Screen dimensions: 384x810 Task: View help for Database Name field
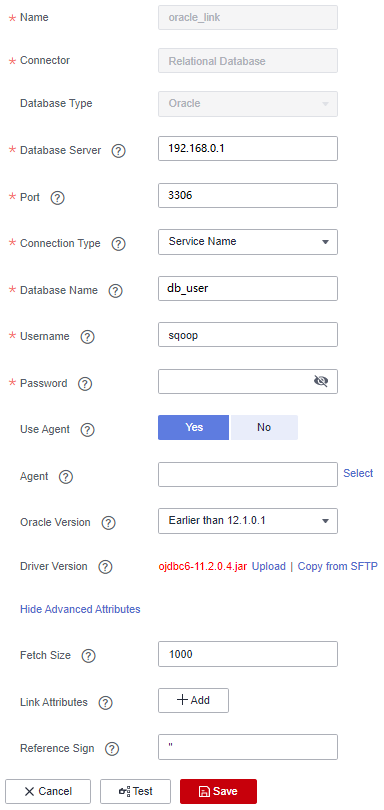(115, 291)
